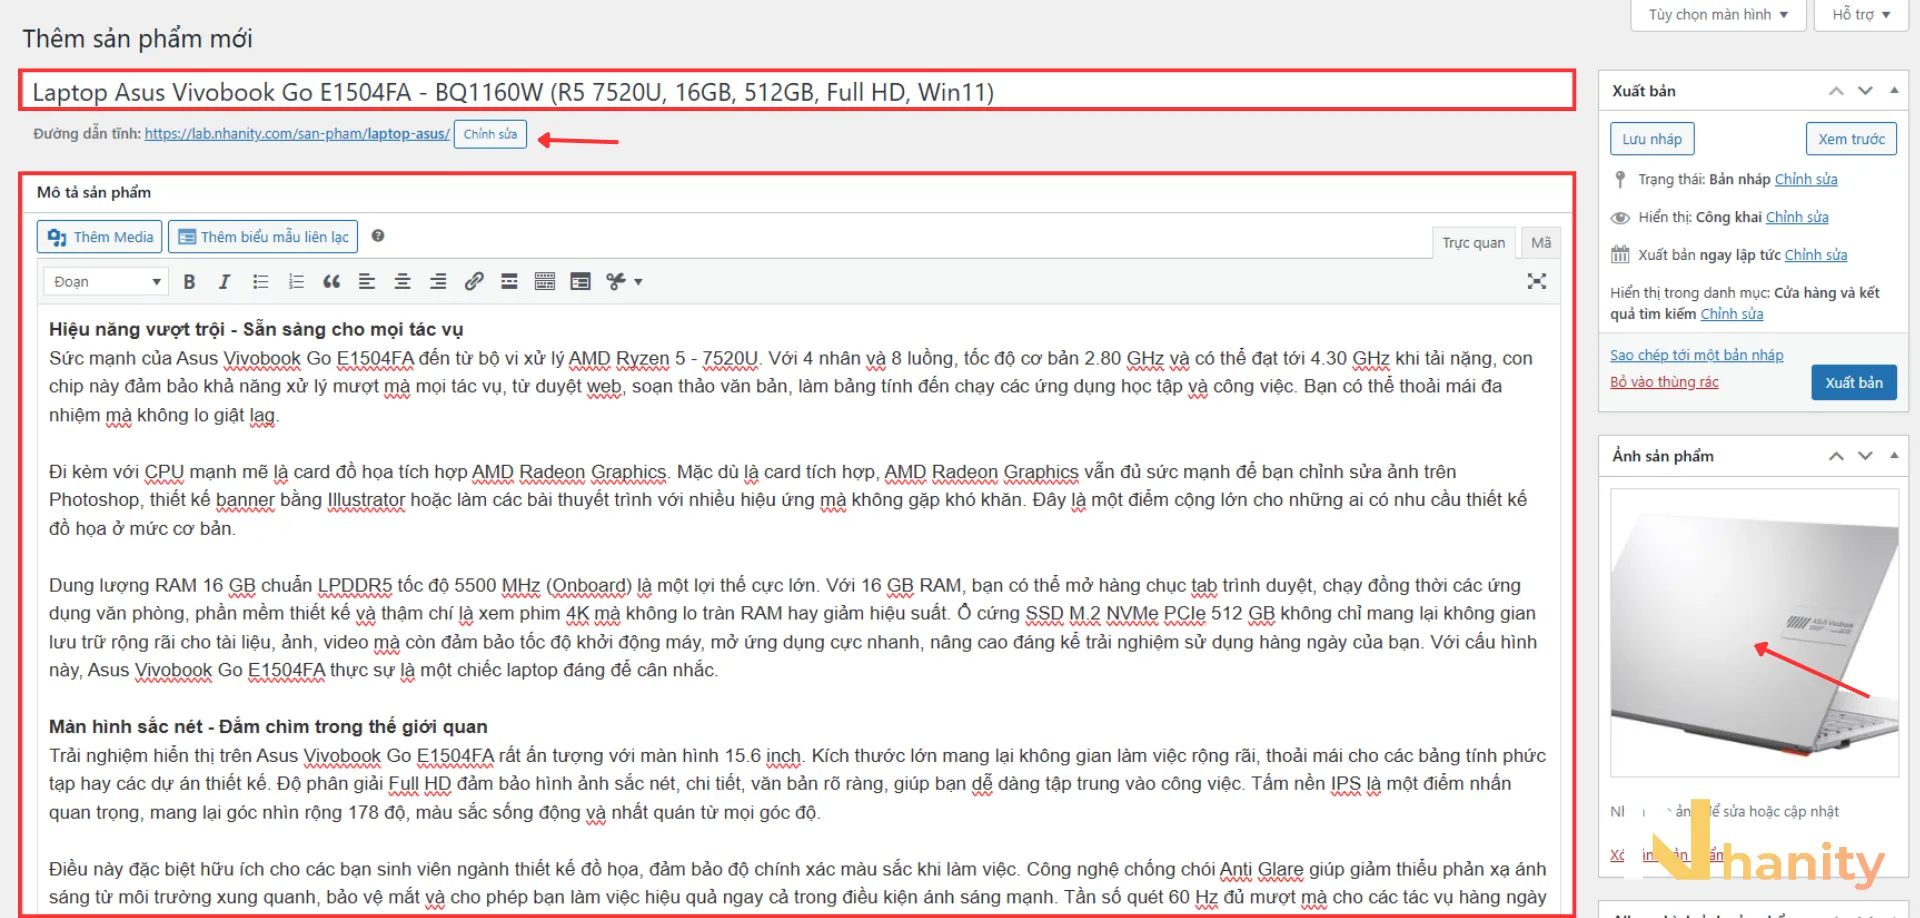This screenshot has width=1920, height=918.
Task: Open Tùy chọn màn hình options
Action: coord(1718,15)
